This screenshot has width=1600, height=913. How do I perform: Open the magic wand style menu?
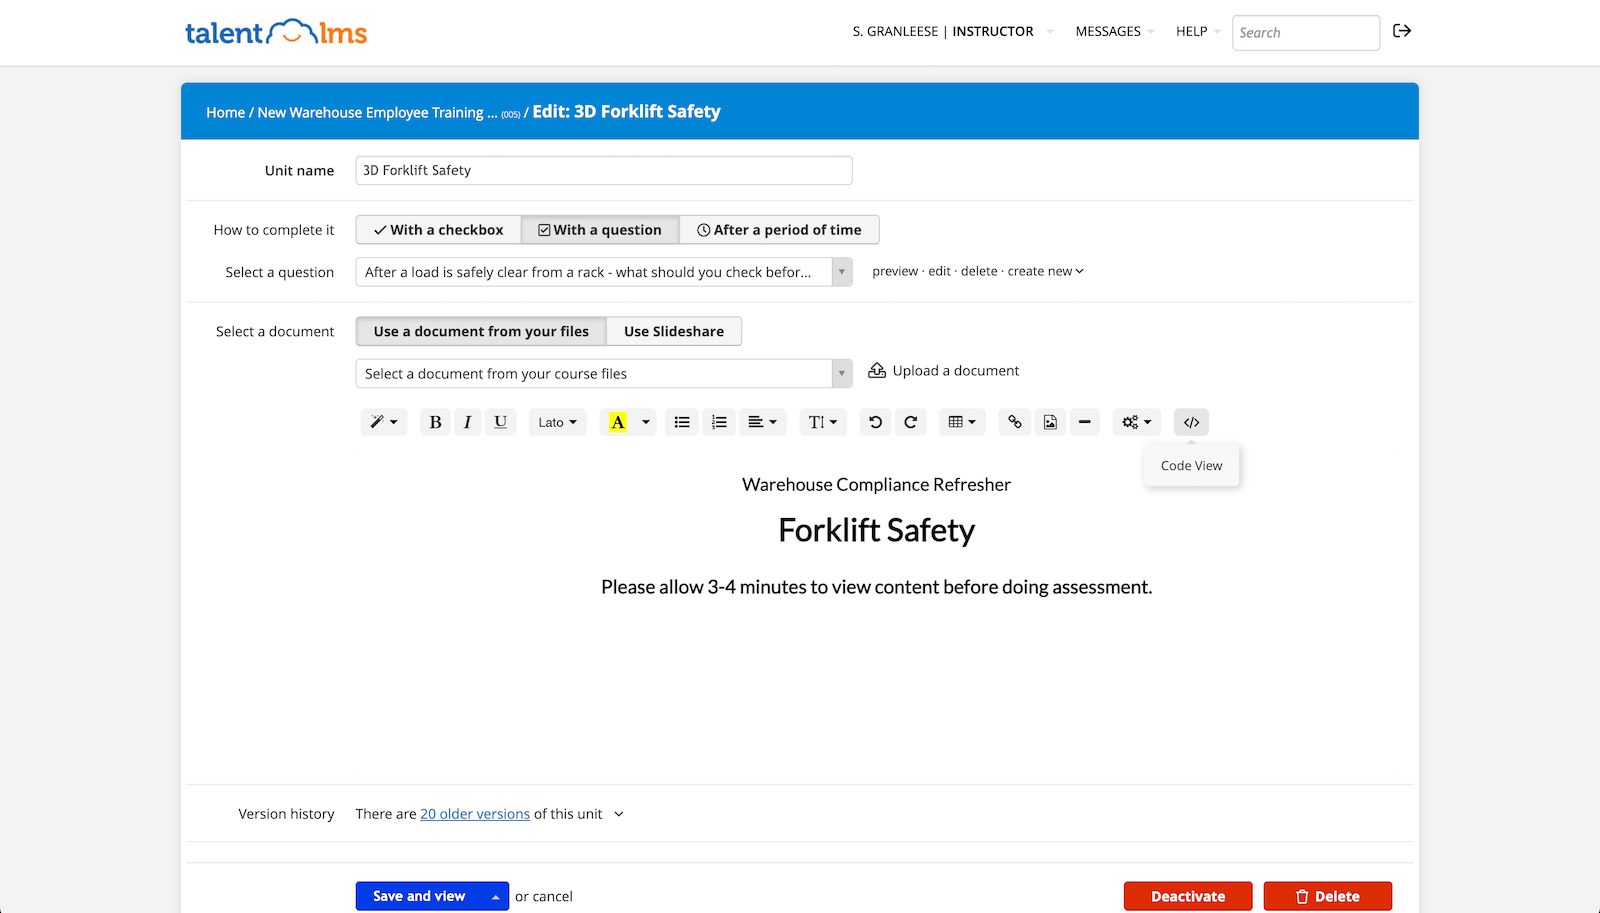pos(384,422)
